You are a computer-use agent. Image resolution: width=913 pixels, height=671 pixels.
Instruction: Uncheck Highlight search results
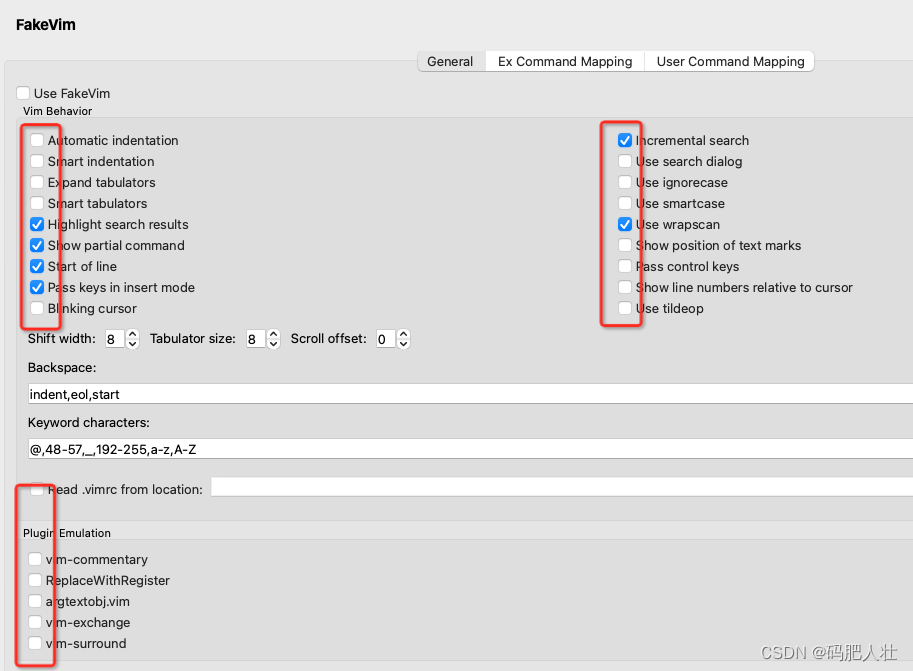pos(37,224)
